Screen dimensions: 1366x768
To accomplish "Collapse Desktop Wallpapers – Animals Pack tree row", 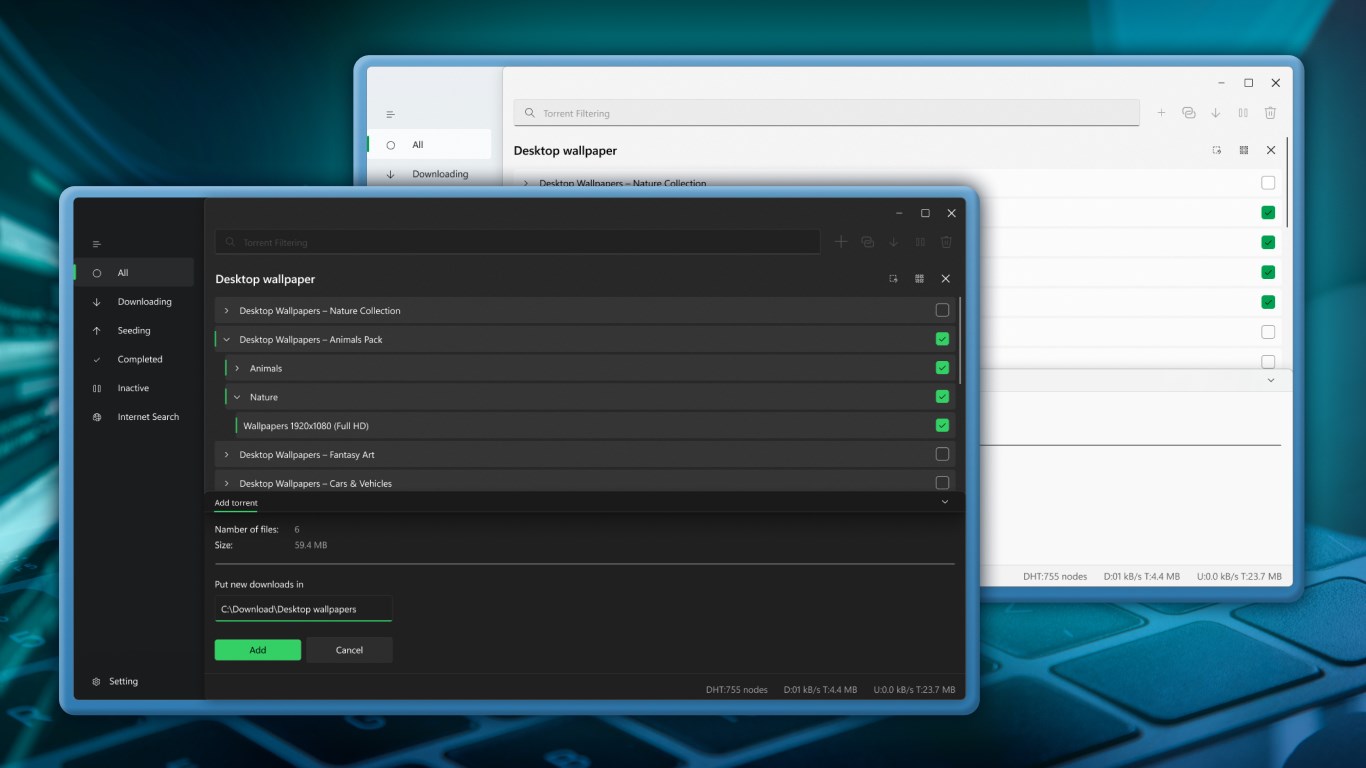I will click(227, 340).
